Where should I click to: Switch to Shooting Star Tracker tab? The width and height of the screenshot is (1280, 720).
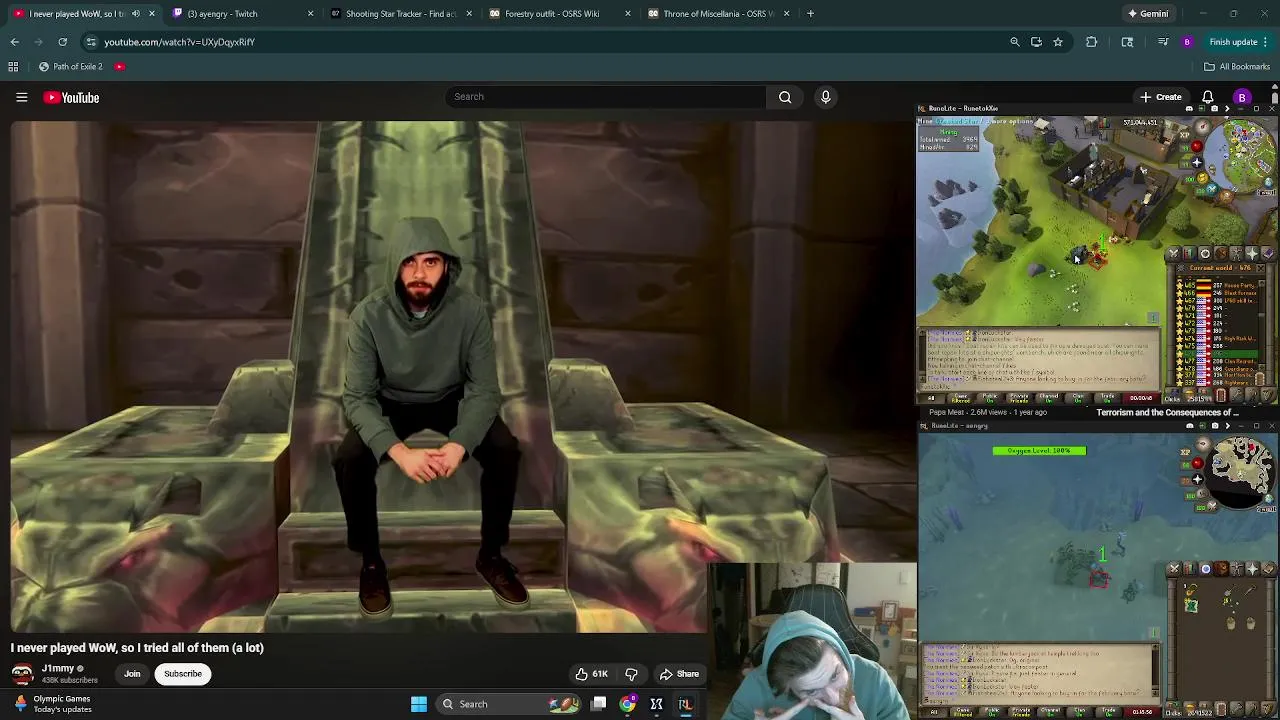400,14
